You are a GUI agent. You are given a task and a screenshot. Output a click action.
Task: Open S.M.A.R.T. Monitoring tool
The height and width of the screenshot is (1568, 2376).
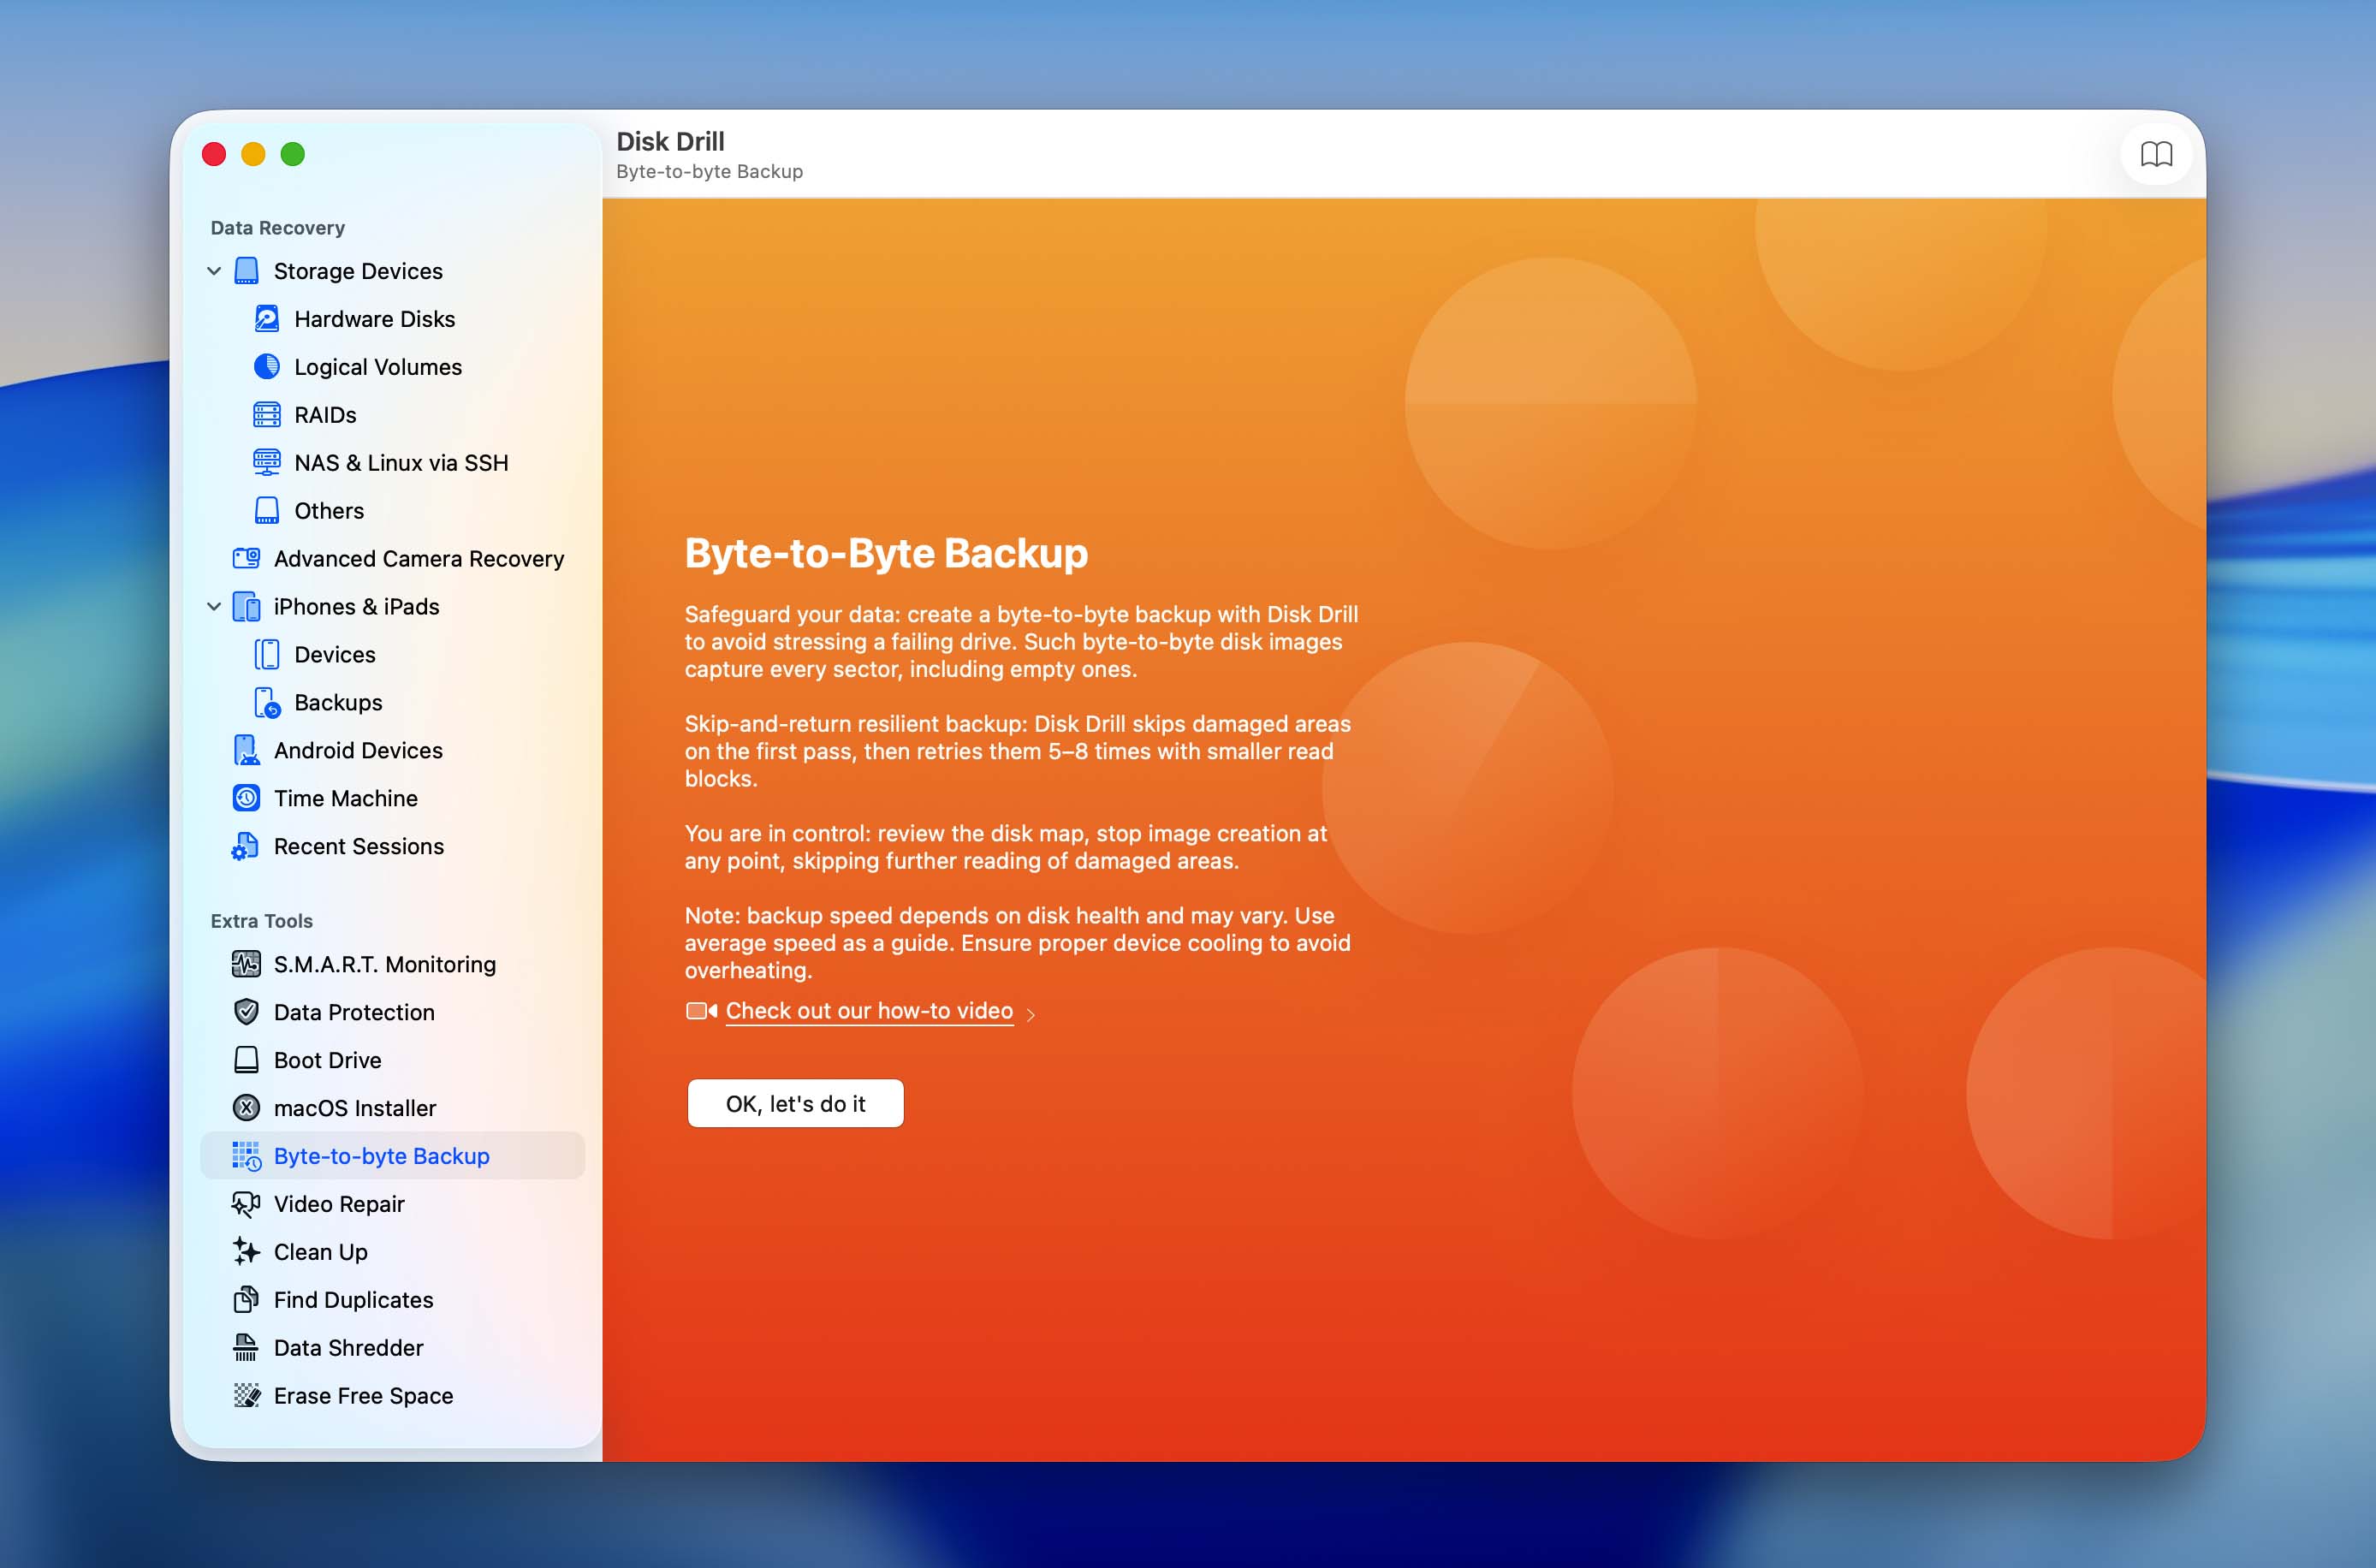pos(393,965)
